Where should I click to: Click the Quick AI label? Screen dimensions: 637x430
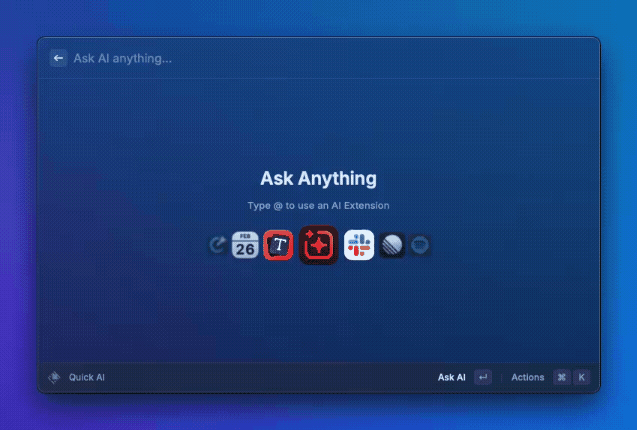click(87, 377)
